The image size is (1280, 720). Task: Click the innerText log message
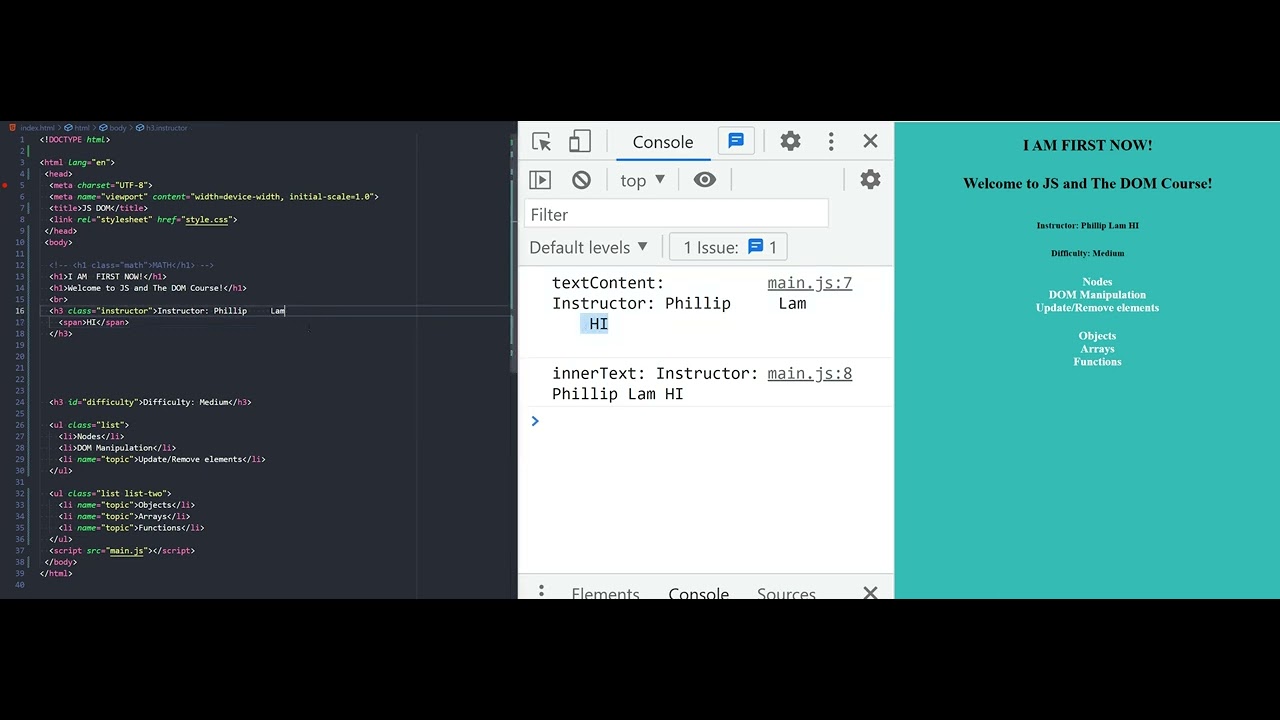coord(655,384)
